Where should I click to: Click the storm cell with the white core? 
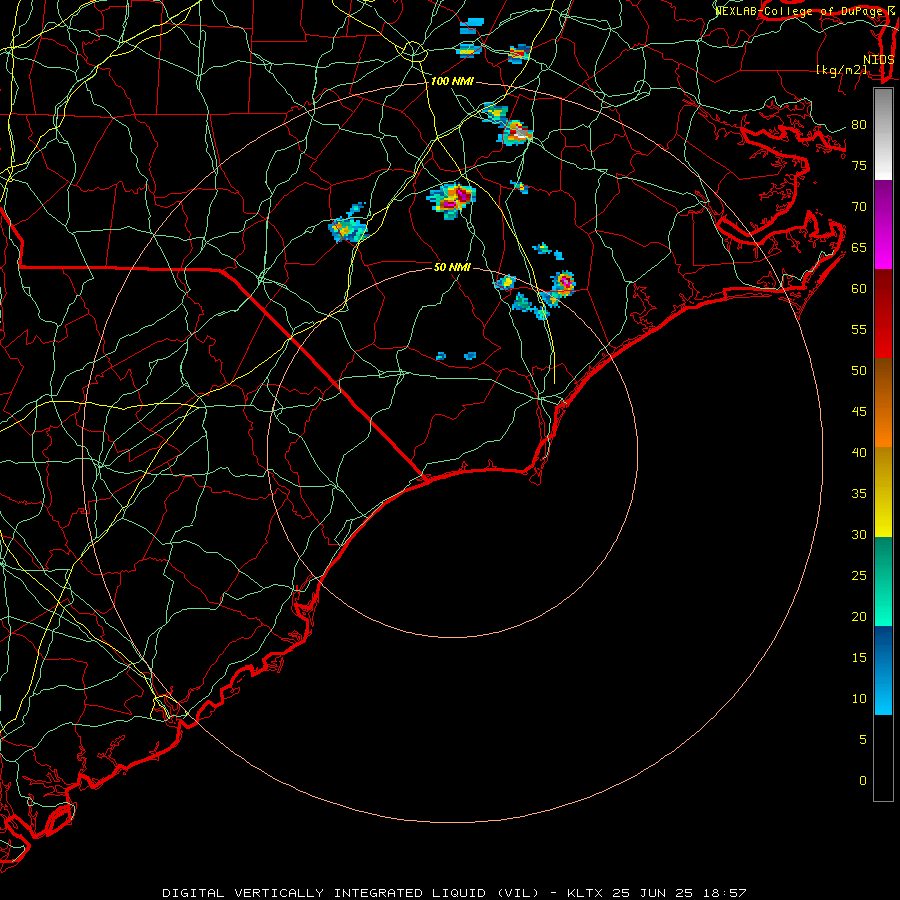click(x=517, y=133)
